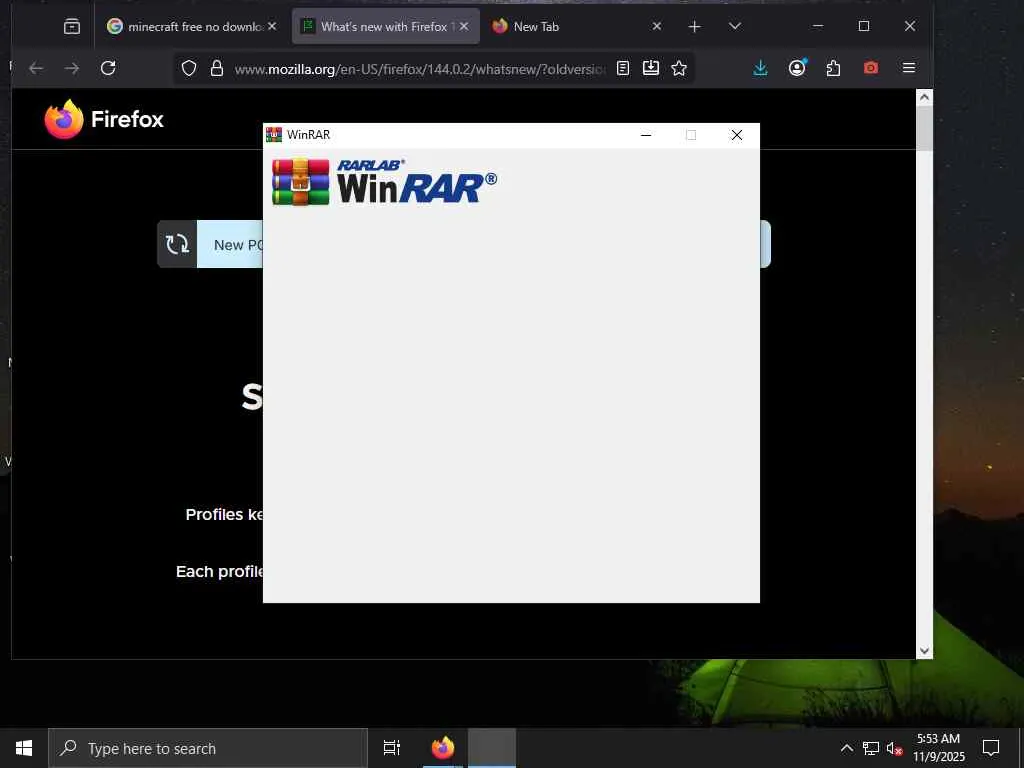Show hidden system tray icons
The width and height of the screenshot is (1024, 768).
[x=846, y=748]
